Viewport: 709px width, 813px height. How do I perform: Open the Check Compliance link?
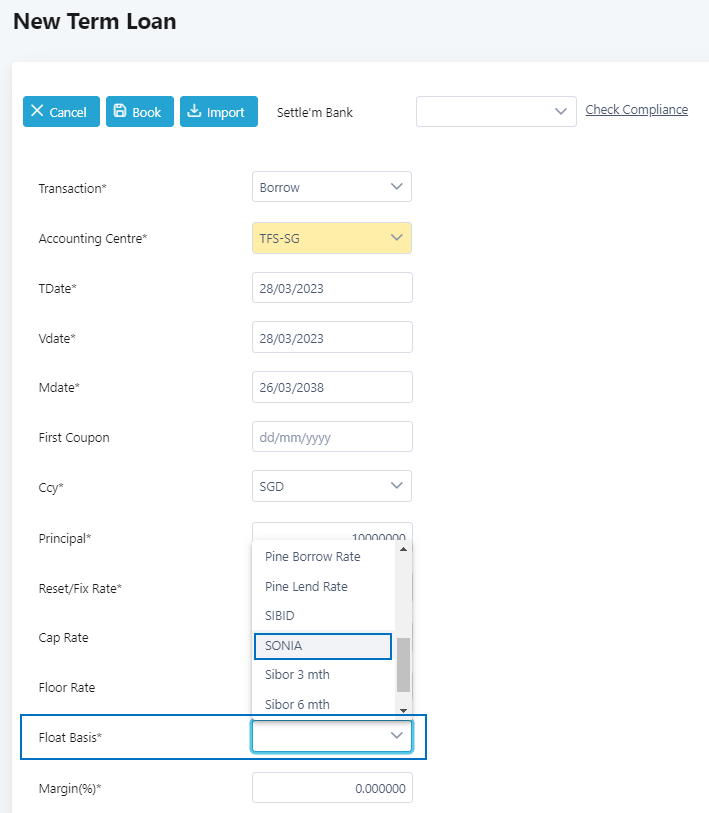click(x=636, y=110)
